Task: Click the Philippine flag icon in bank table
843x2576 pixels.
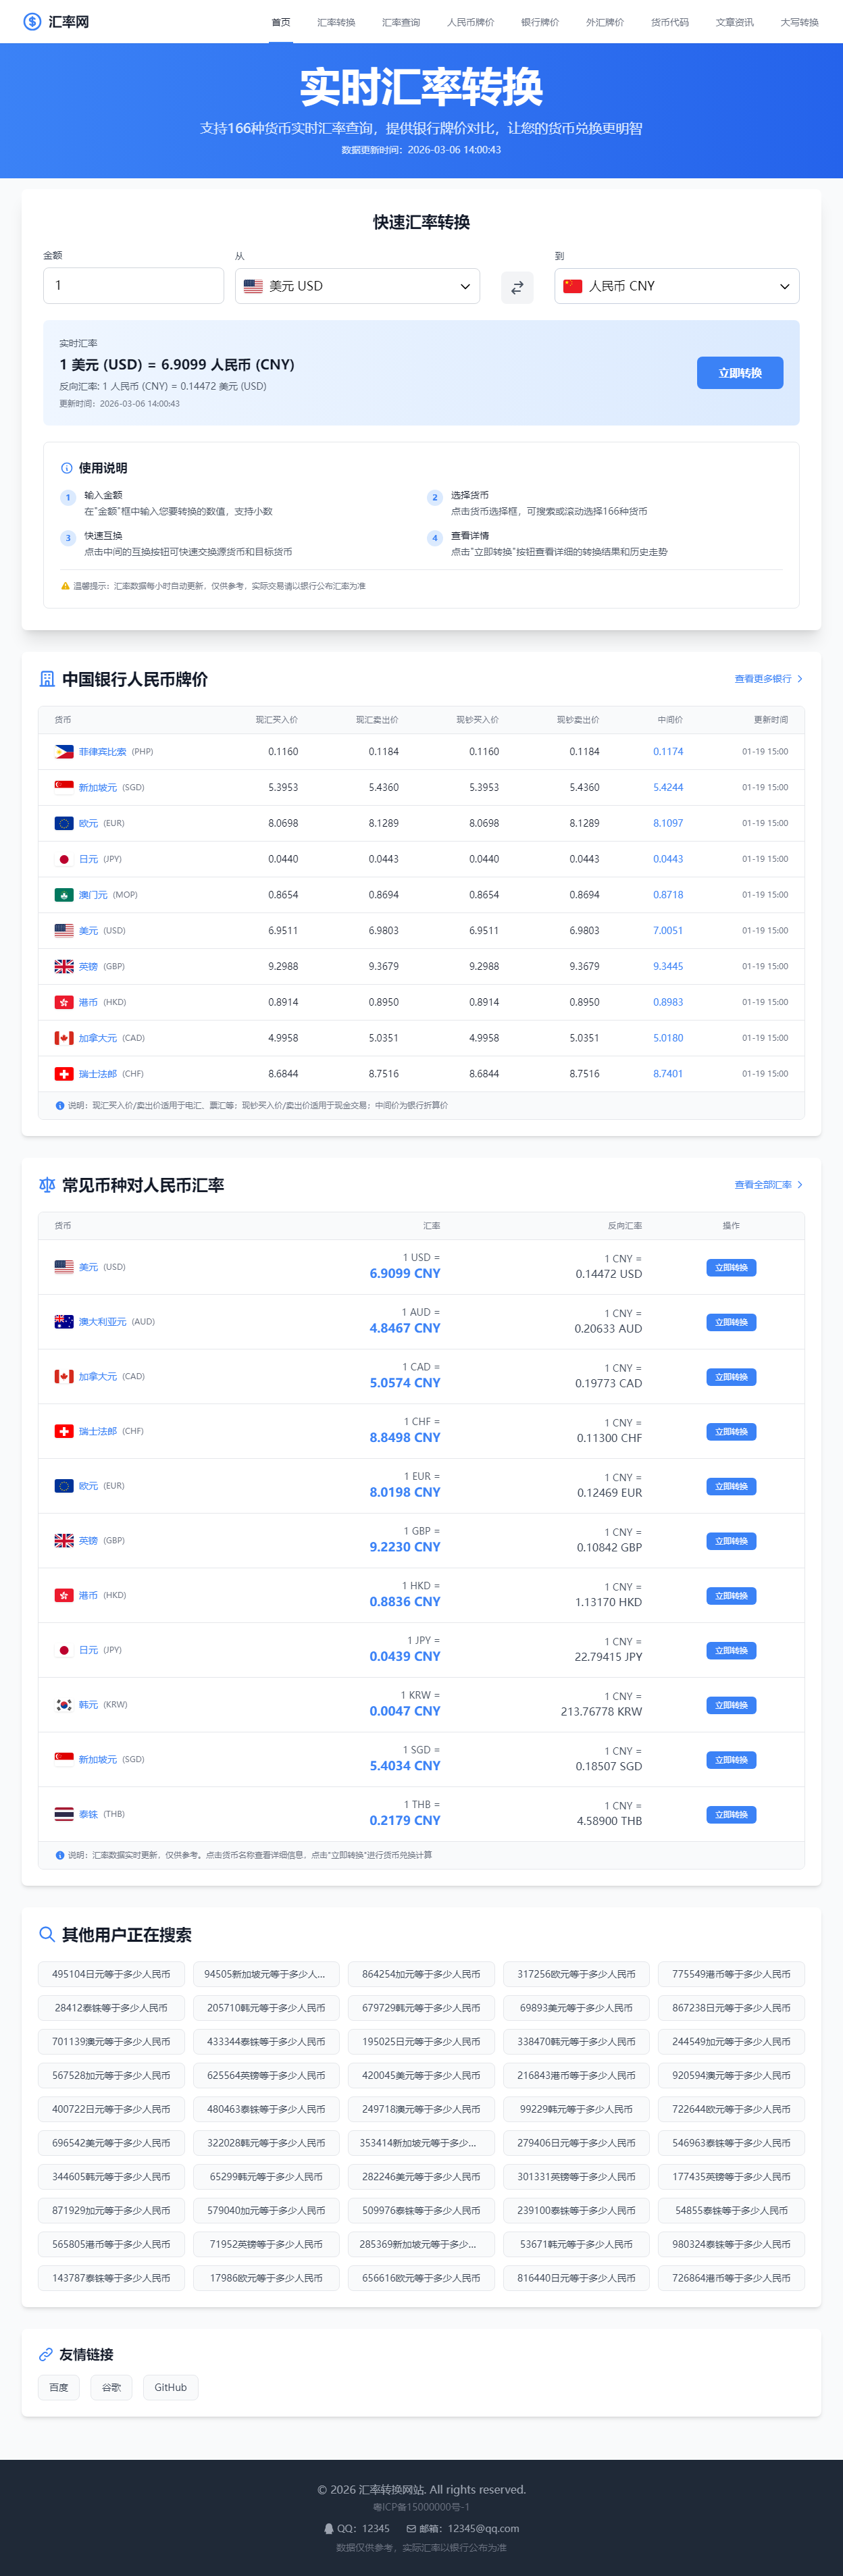Action: click(64, 751)
